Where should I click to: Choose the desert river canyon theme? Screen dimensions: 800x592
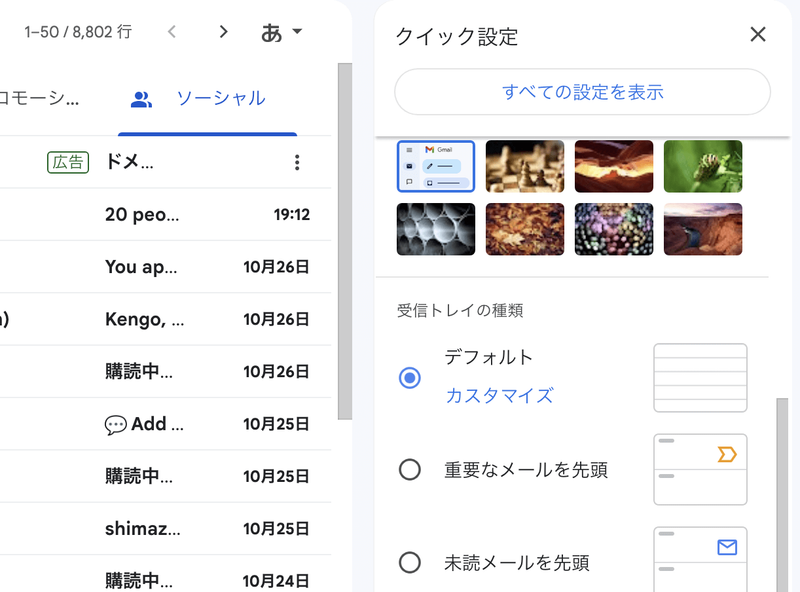[x=703, y=229]
